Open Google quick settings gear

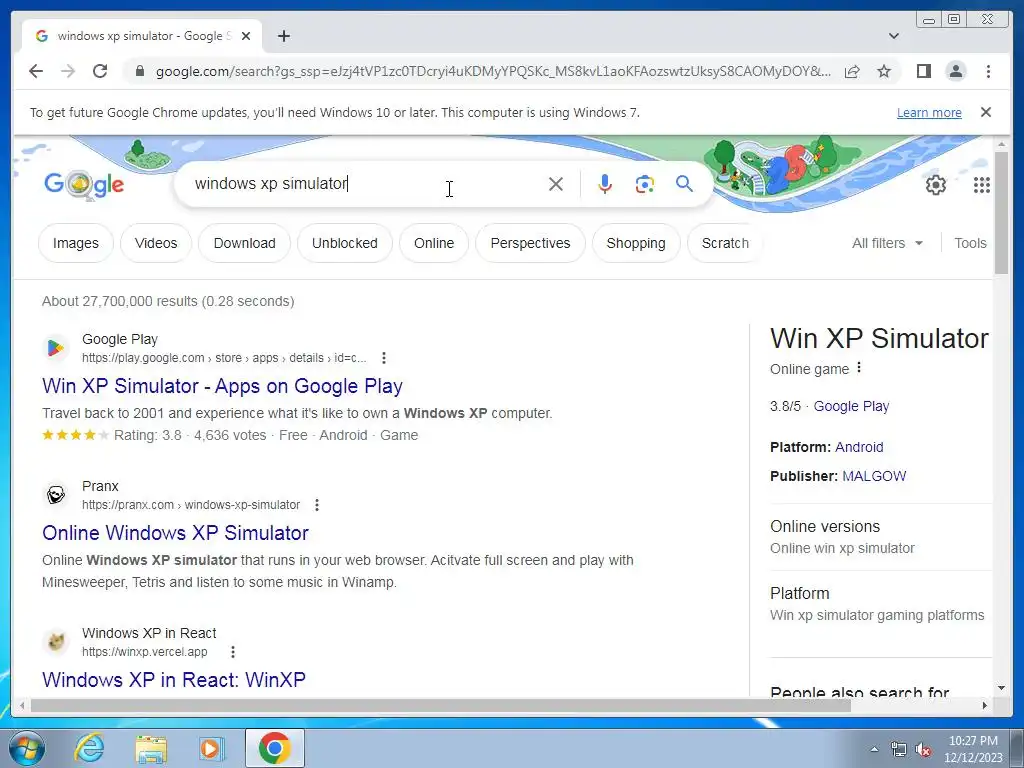(935, 185)
